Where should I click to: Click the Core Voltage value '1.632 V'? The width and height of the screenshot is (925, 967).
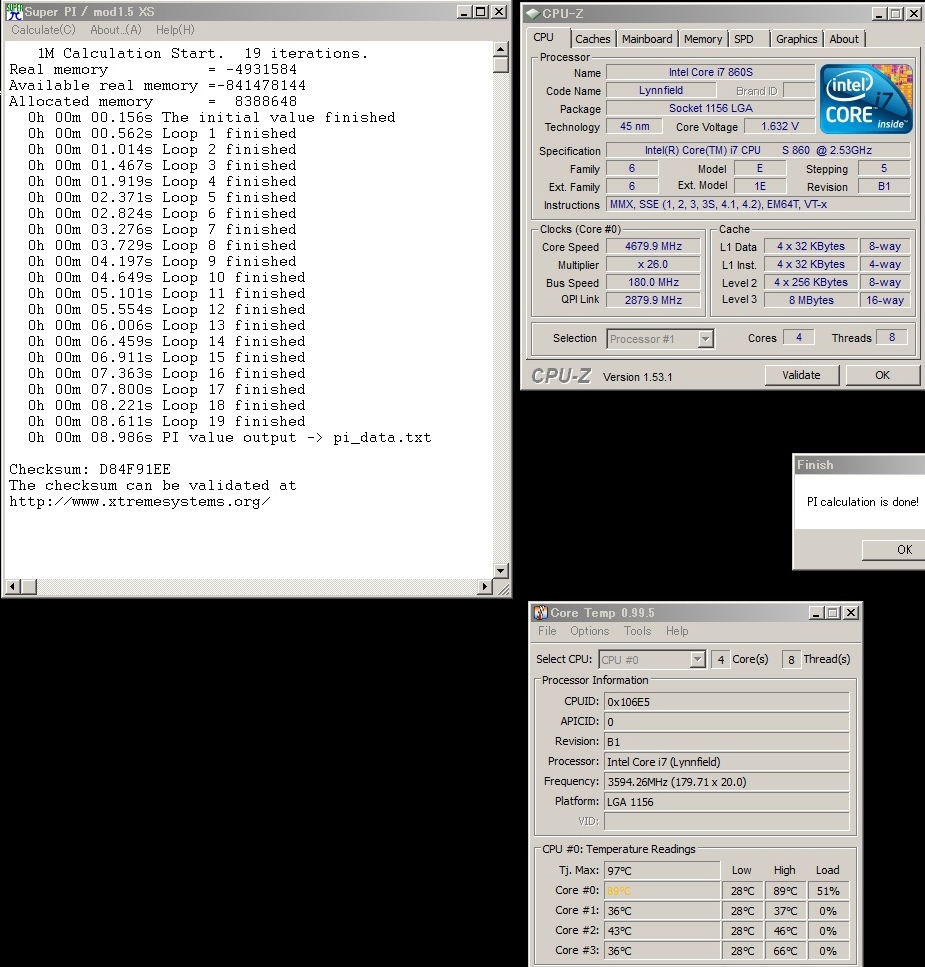(x=779, y=126)
